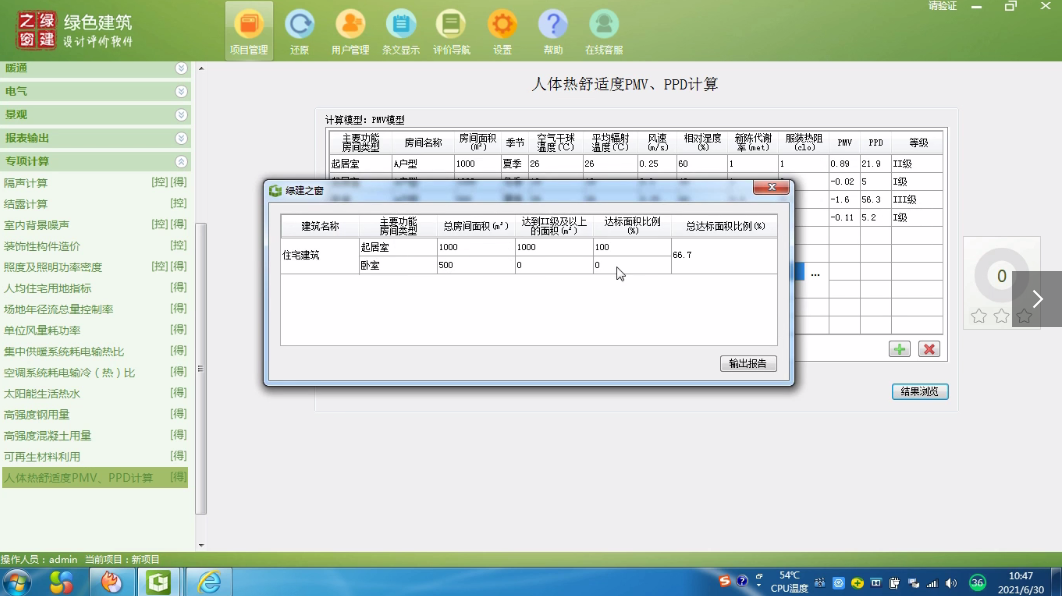Open 场地年径流总量控制率 item
The image size is (1062, 596).
(x=58, y=309)
